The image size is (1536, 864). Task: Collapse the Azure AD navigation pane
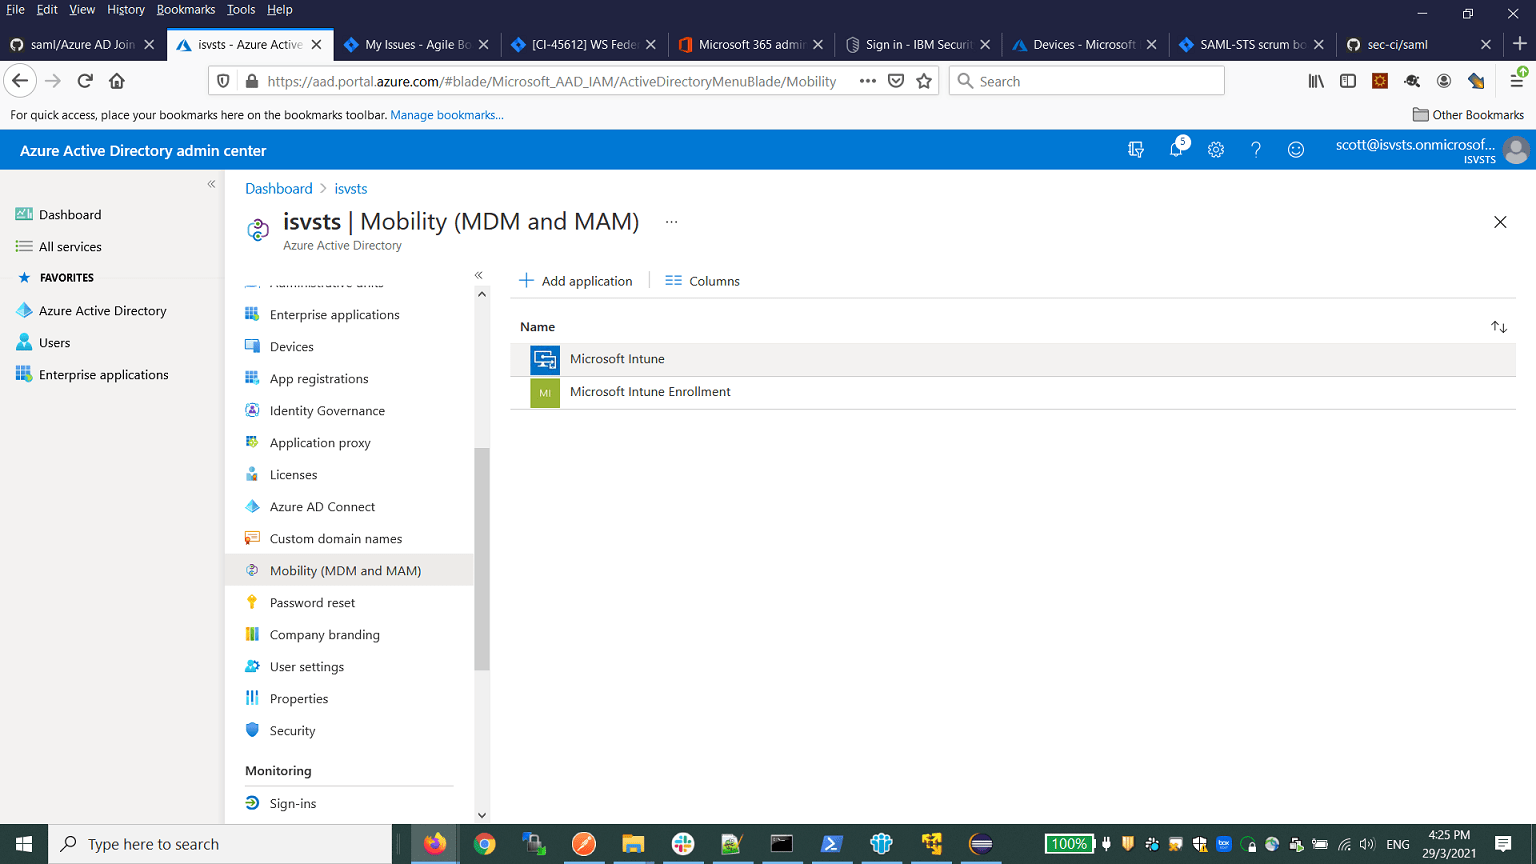[x=478, y=274]
